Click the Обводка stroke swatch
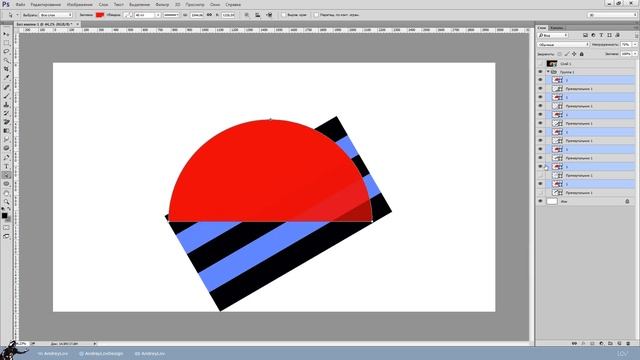Viewport: 640px width, 360px height. coord(128,15)
